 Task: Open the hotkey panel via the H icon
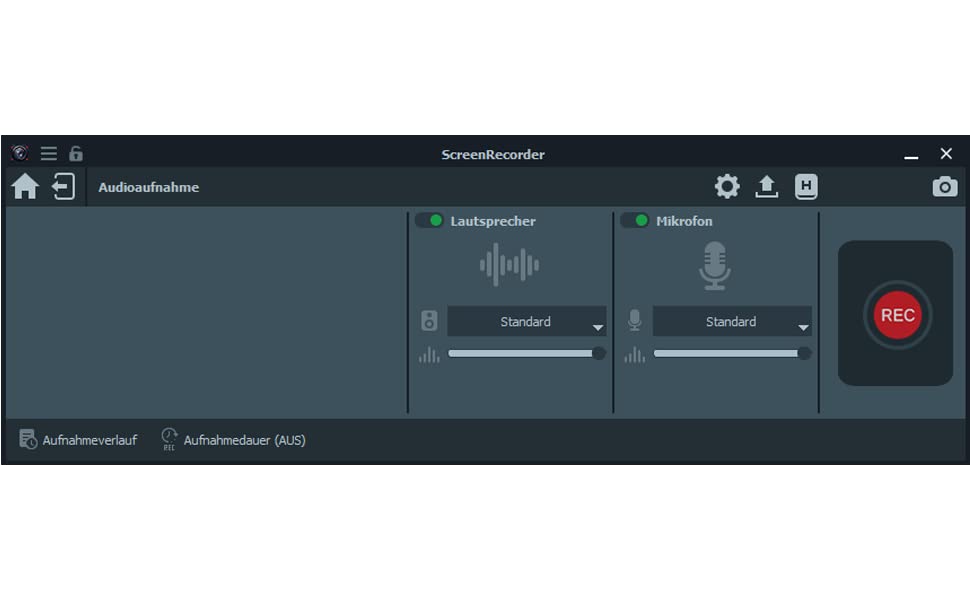(806, 186)
